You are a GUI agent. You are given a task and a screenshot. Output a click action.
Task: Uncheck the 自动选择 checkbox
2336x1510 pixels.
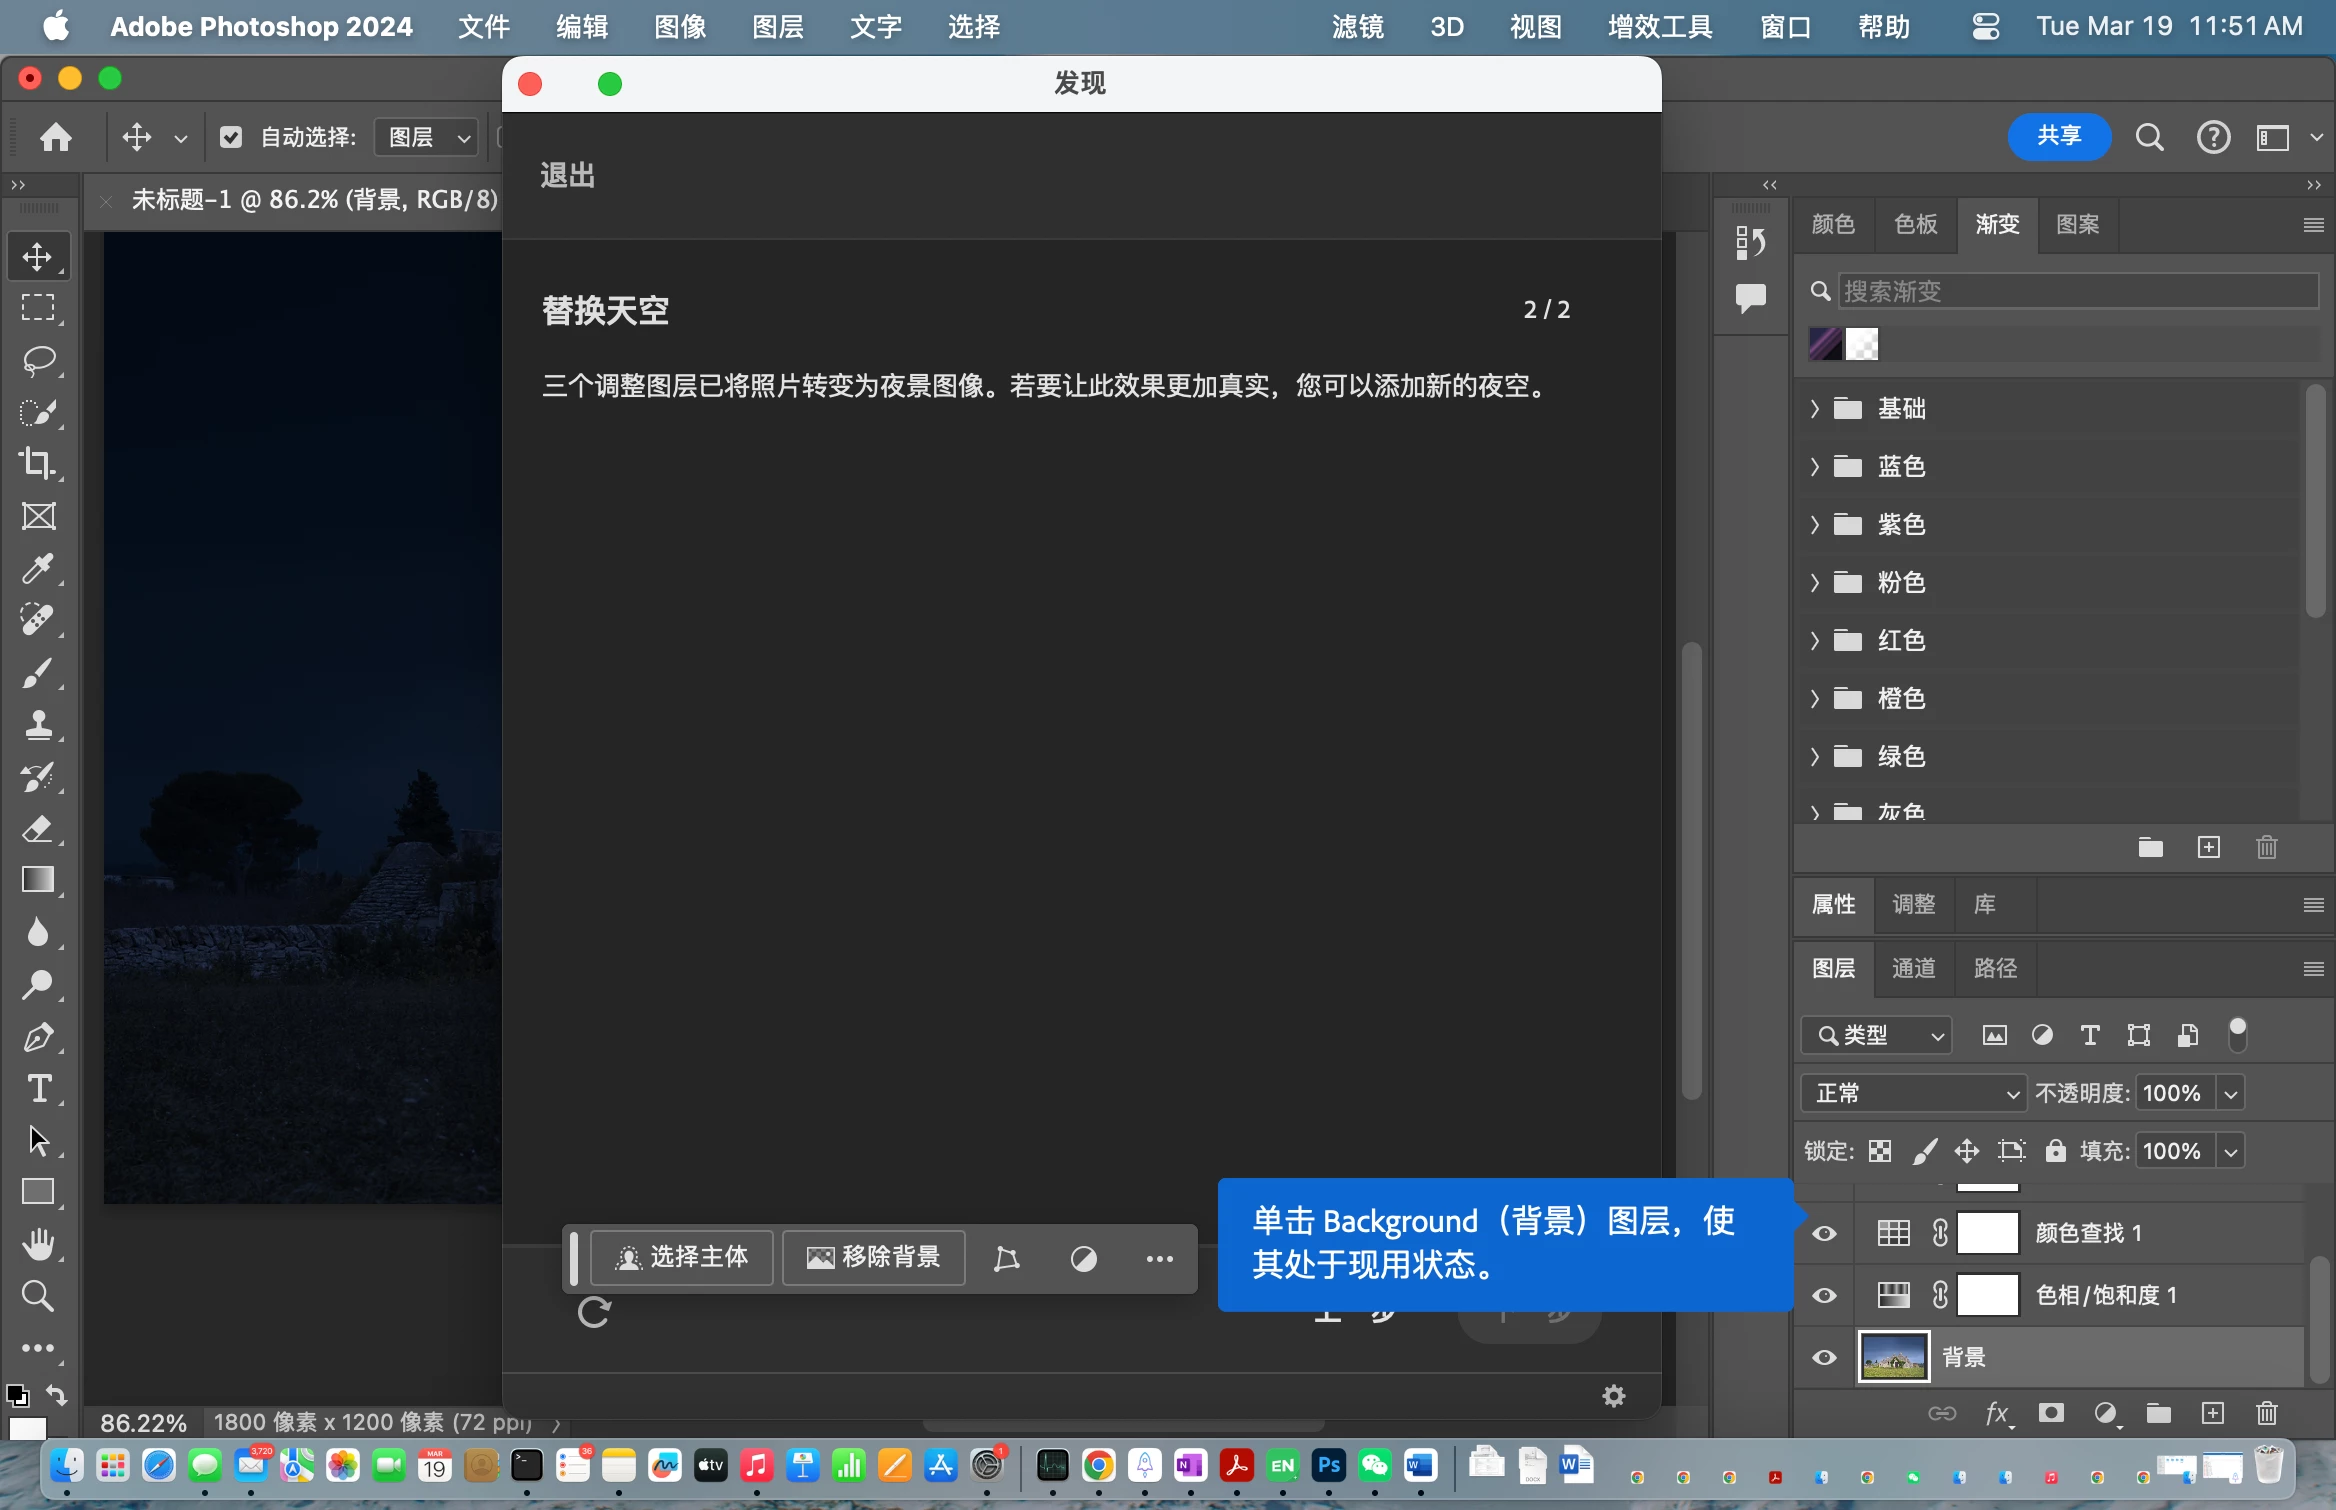[231, 137]
